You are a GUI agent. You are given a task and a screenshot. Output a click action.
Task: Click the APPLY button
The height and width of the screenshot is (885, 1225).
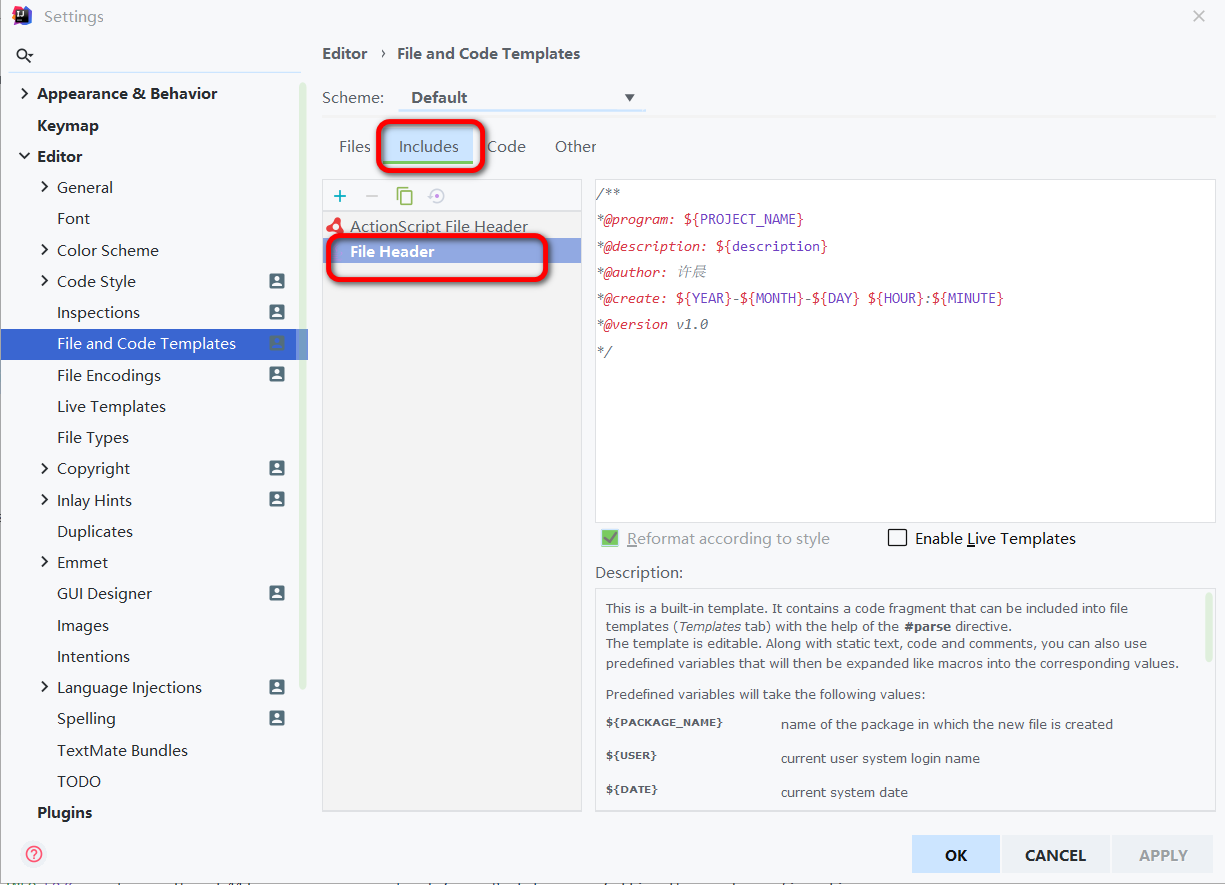[1164, 855]
